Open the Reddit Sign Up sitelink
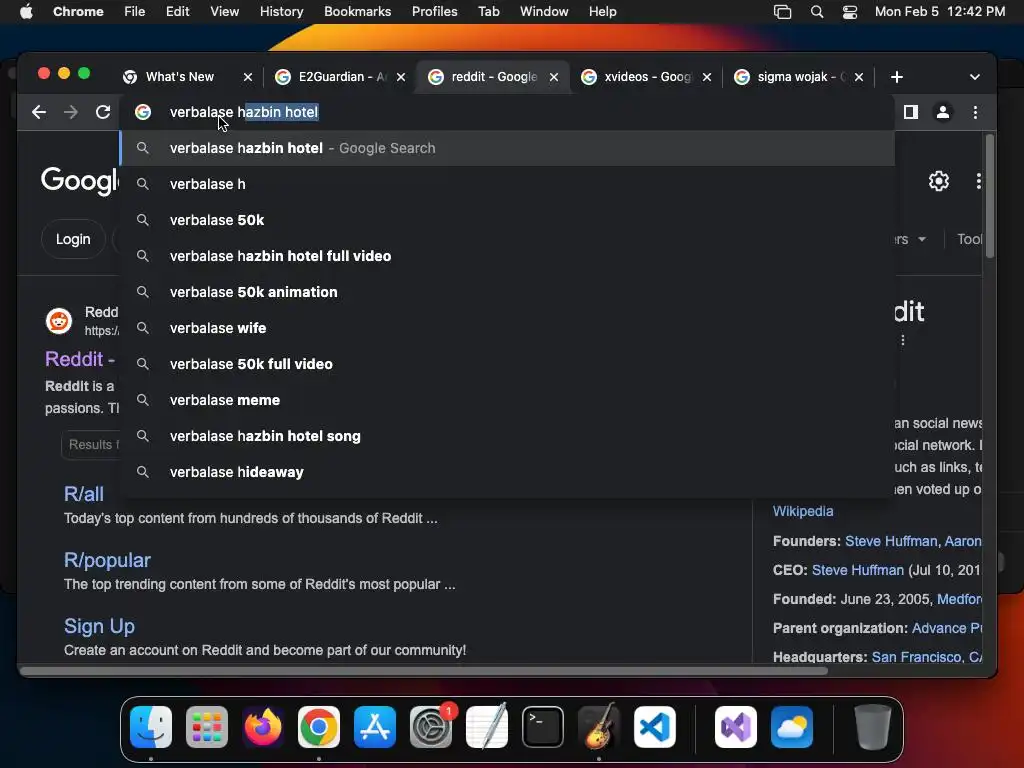Image resolution: width=1024 pixels, height=768 pixels. click(x=99, y=626)
